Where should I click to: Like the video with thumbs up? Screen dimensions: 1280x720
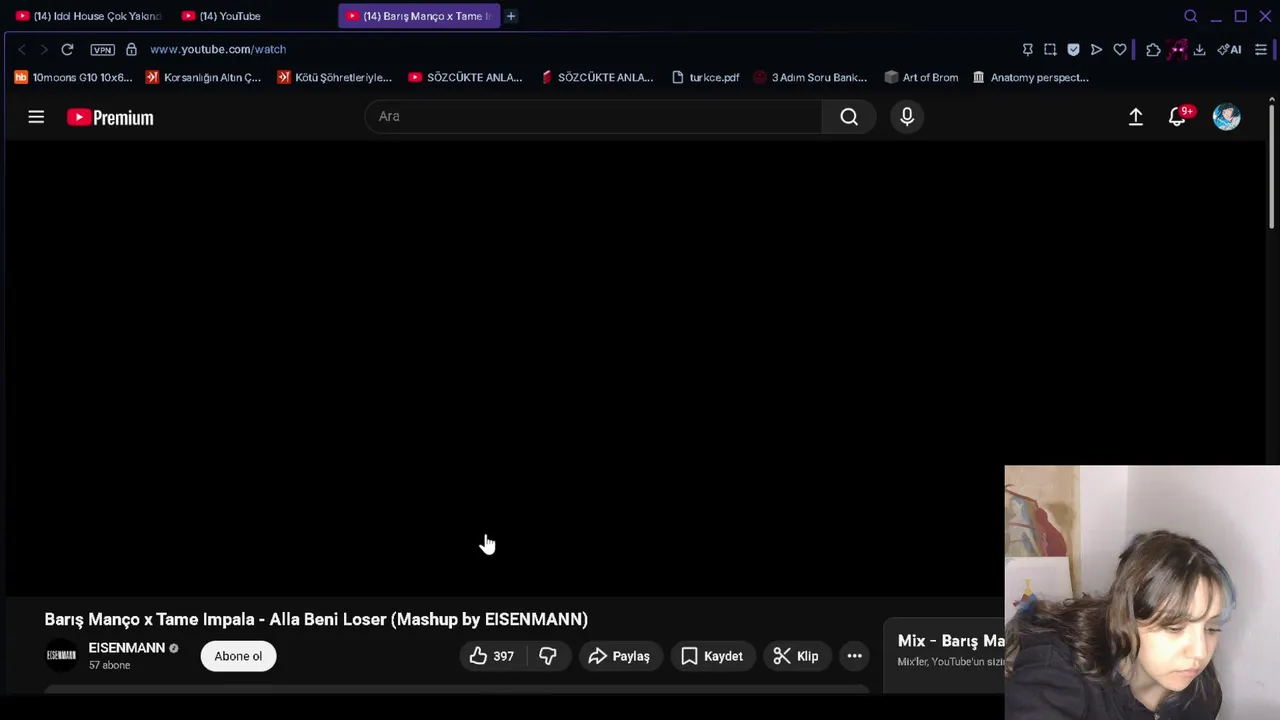click(492, 656)
